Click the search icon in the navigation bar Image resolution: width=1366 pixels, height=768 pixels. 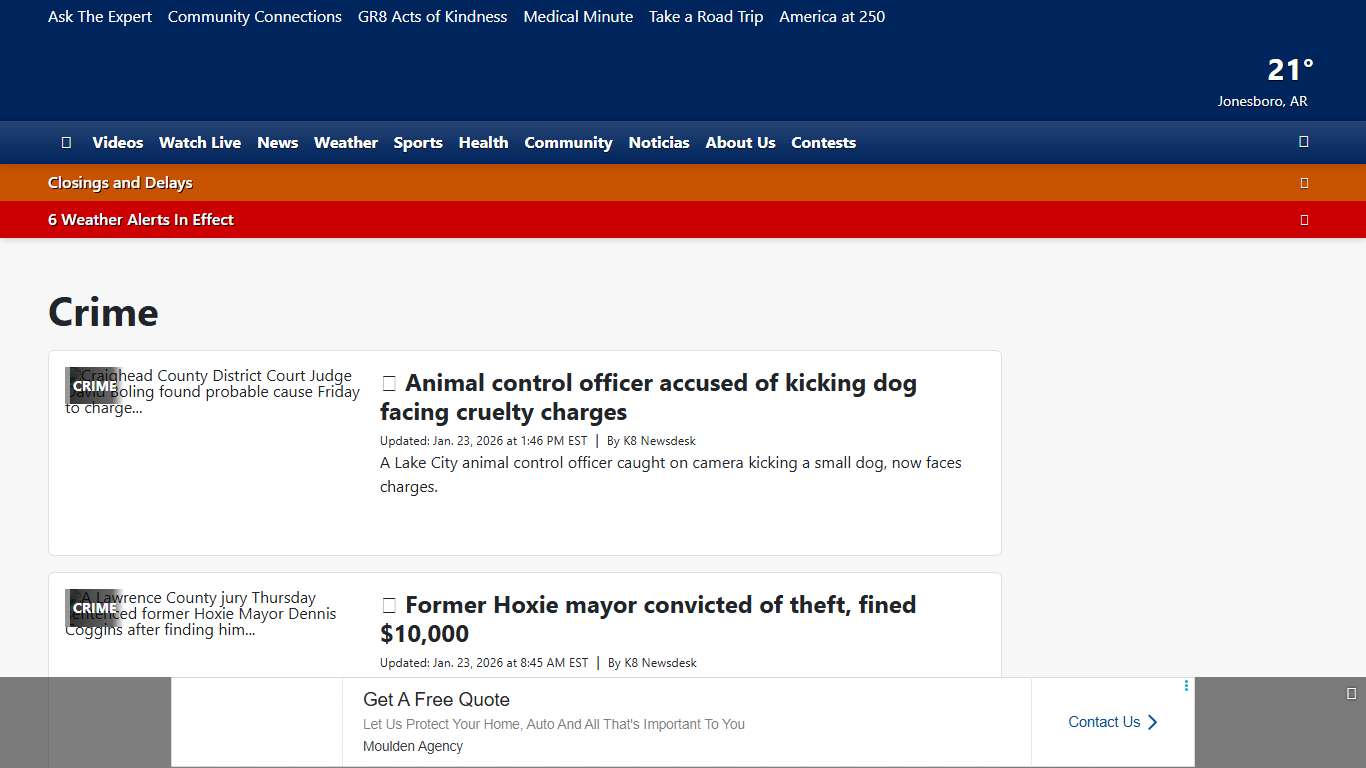point(1303,142)
